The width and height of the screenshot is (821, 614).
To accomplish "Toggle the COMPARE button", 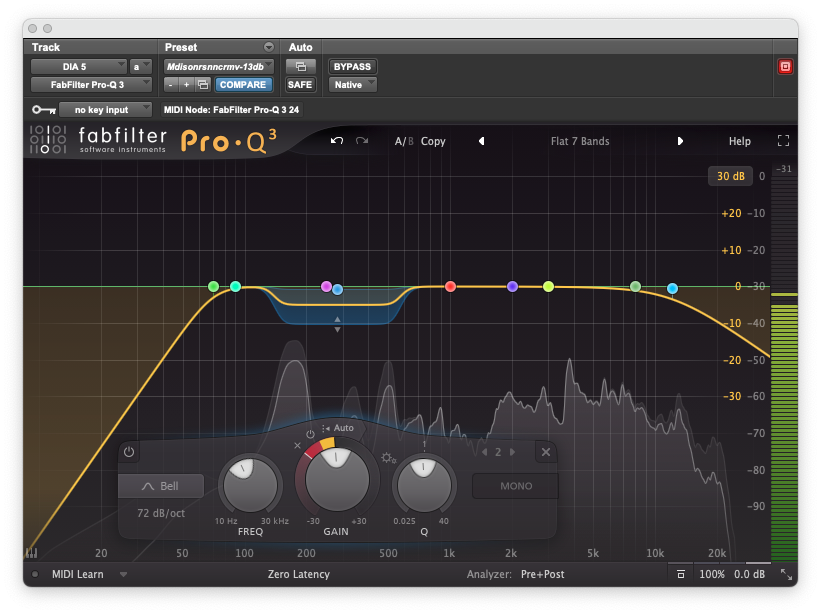I will (243, 84).
